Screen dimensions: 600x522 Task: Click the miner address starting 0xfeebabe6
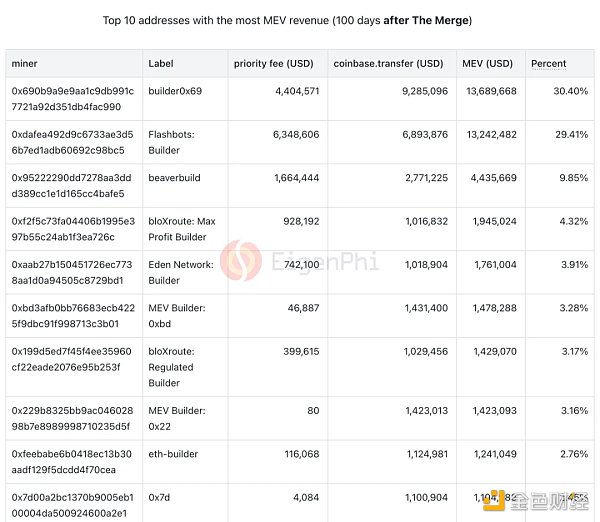[x=71, y=461]
